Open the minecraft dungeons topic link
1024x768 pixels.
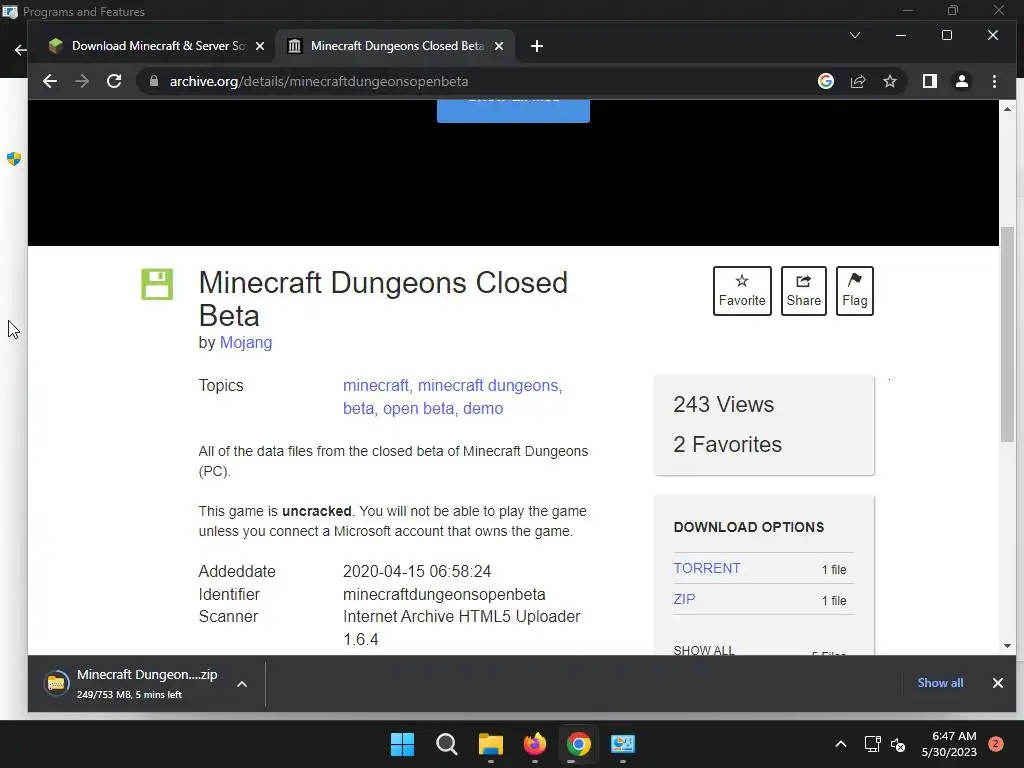pyautogui.click(x=488, y=385)
